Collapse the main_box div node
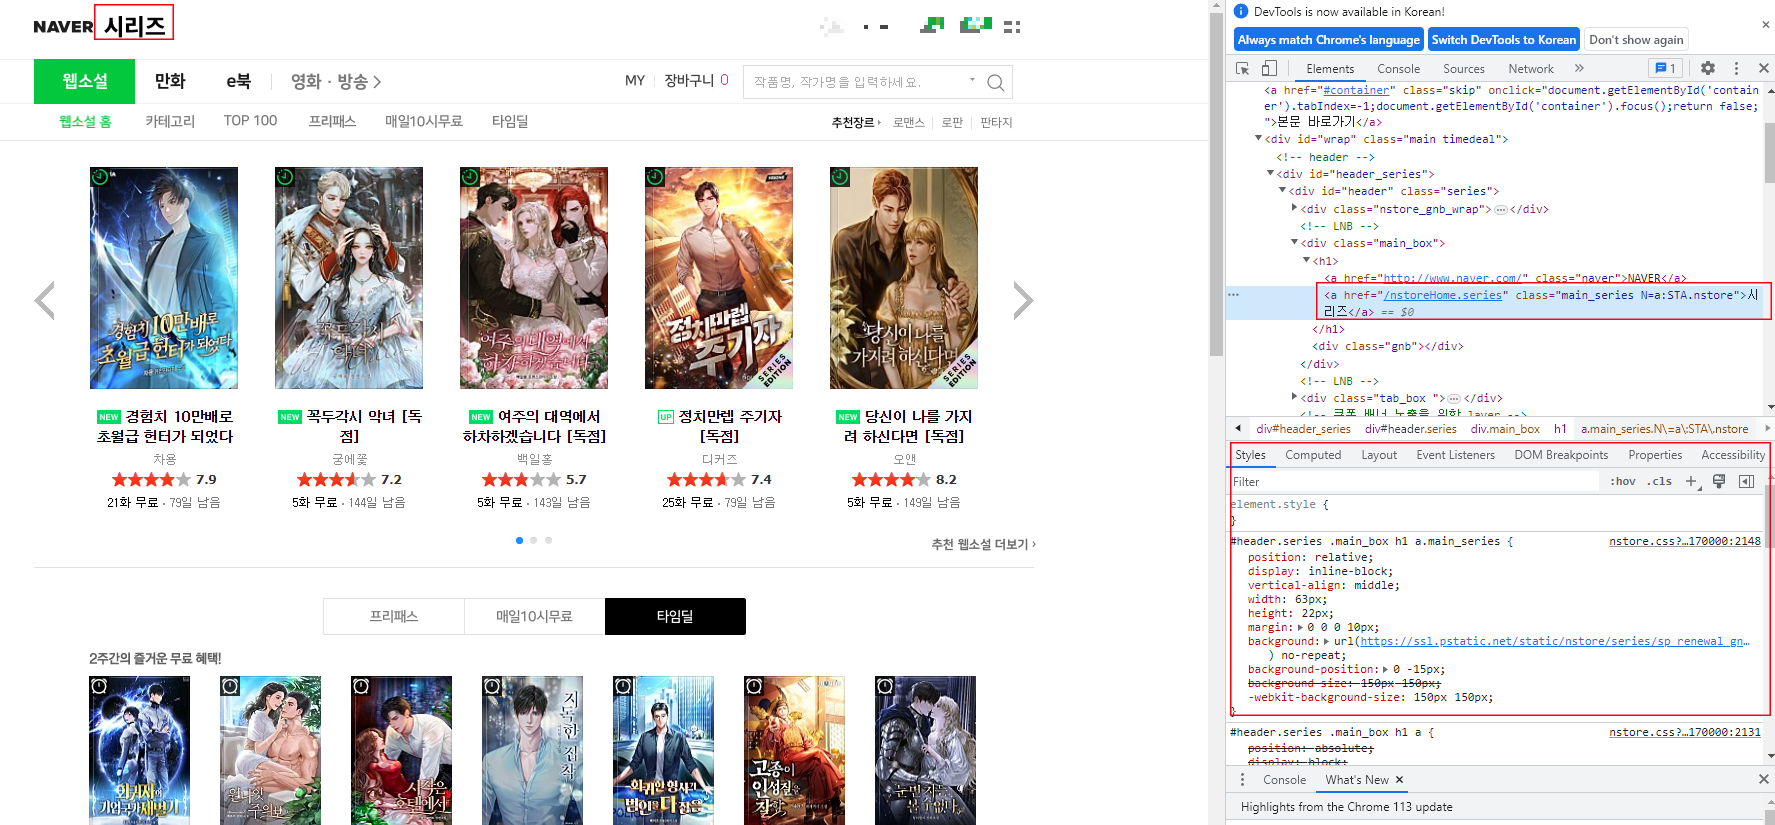This screenshot has height=825, width=1775. click(1294, 242)
